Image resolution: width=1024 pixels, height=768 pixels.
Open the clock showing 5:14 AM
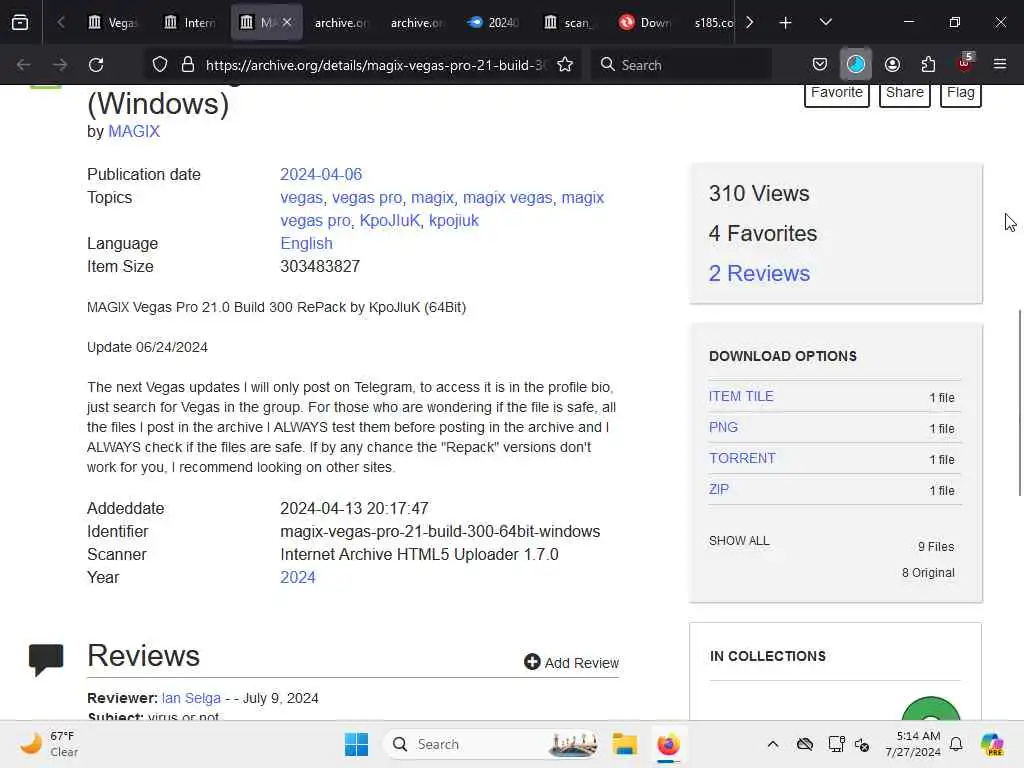pos(913,744)
